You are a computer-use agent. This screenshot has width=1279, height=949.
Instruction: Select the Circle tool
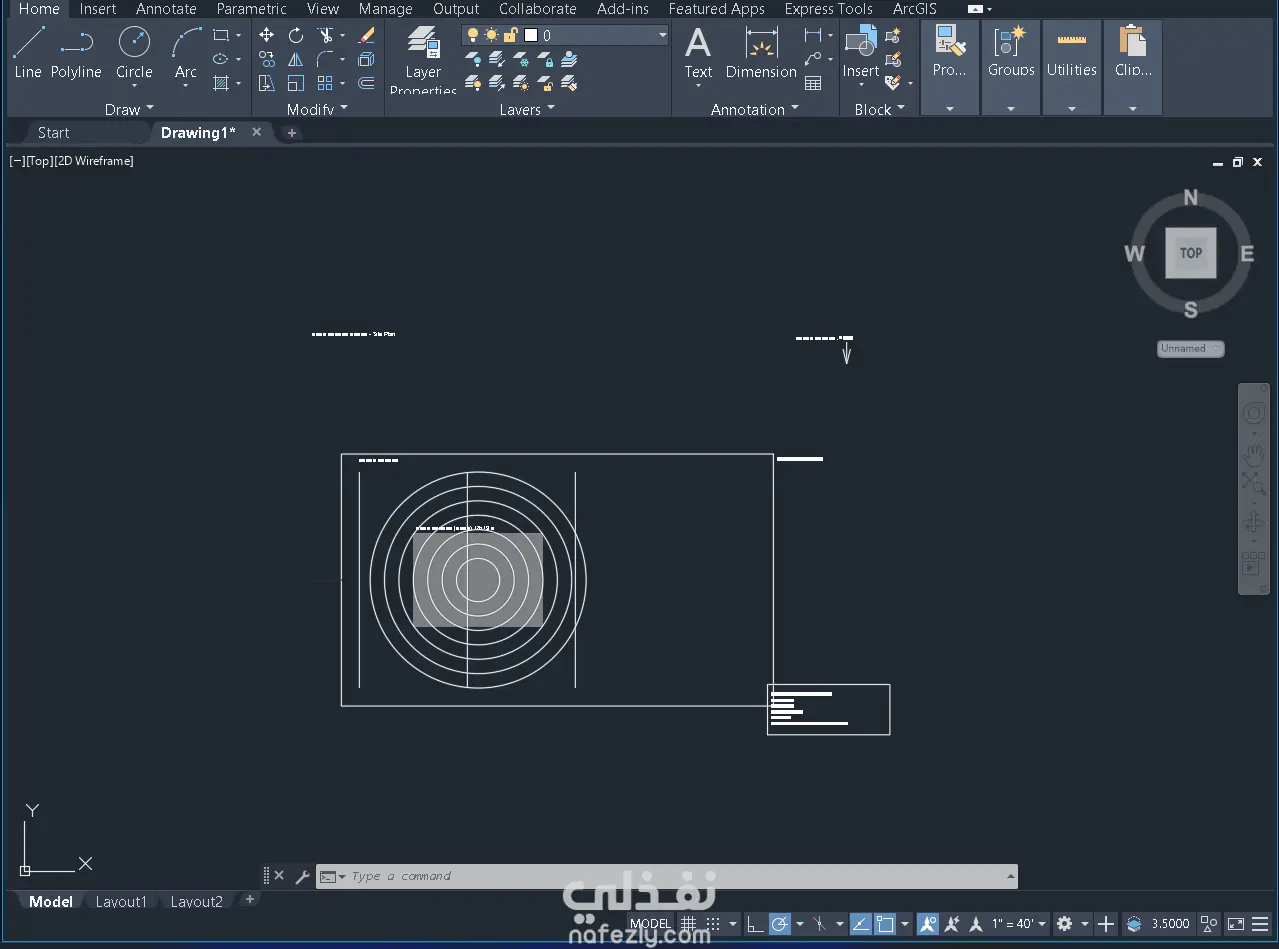[x=134, y=52]
